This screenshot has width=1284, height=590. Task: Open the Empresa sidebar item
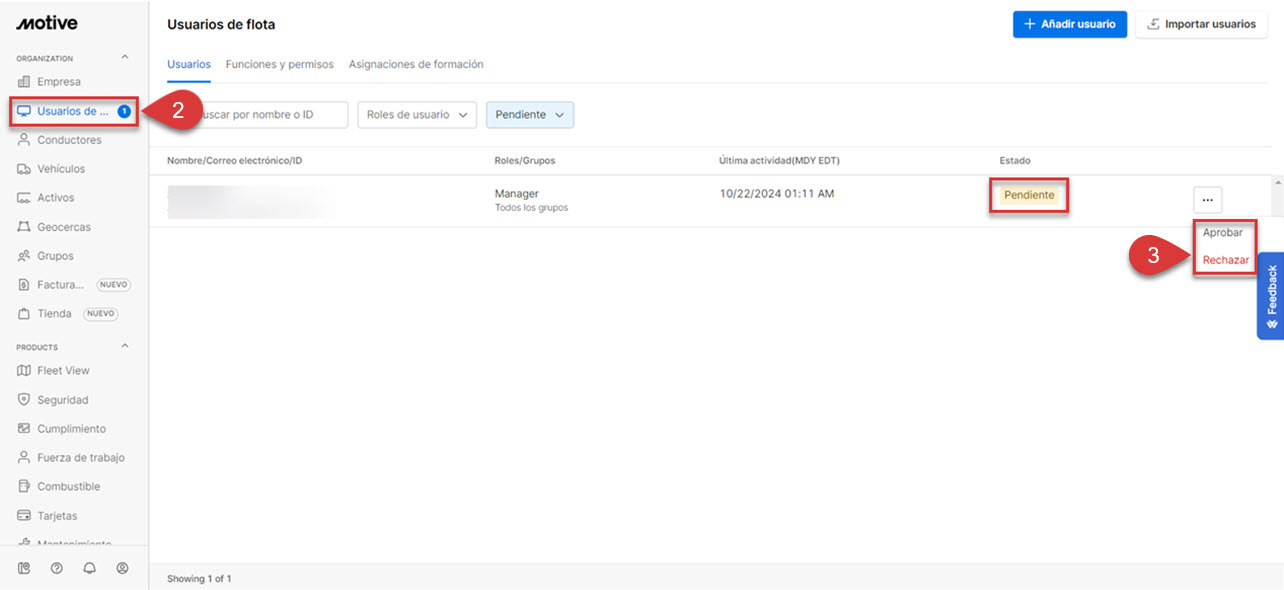[x=58, y=82]
